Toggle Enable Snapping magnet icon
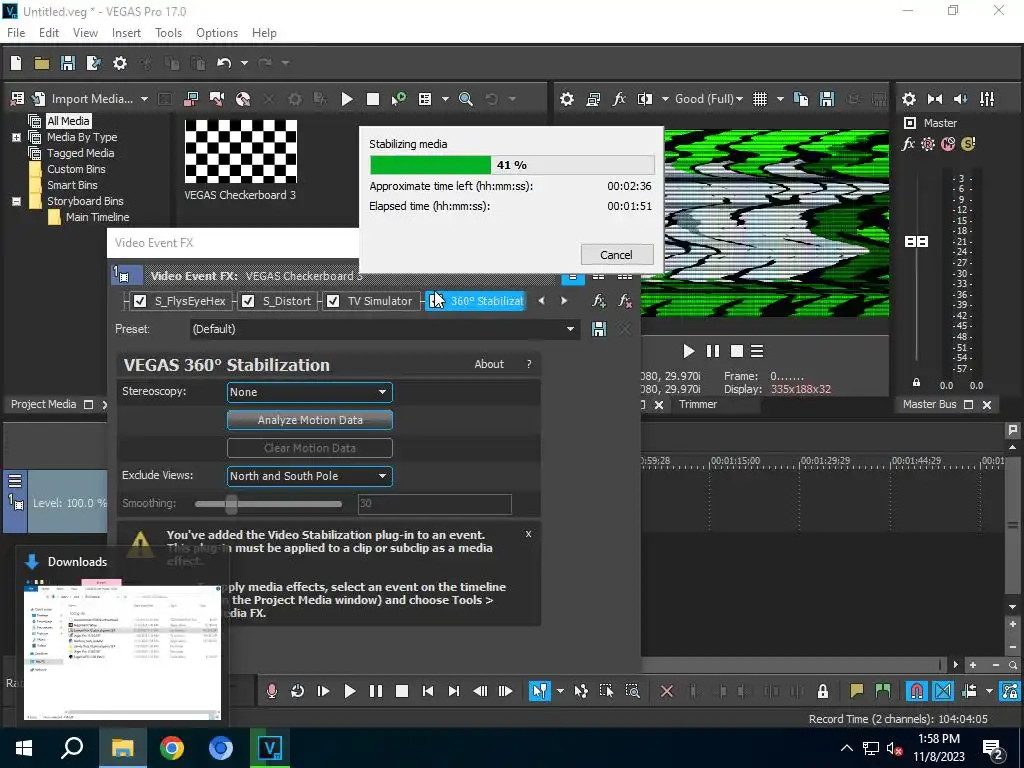 coord(917,691)
